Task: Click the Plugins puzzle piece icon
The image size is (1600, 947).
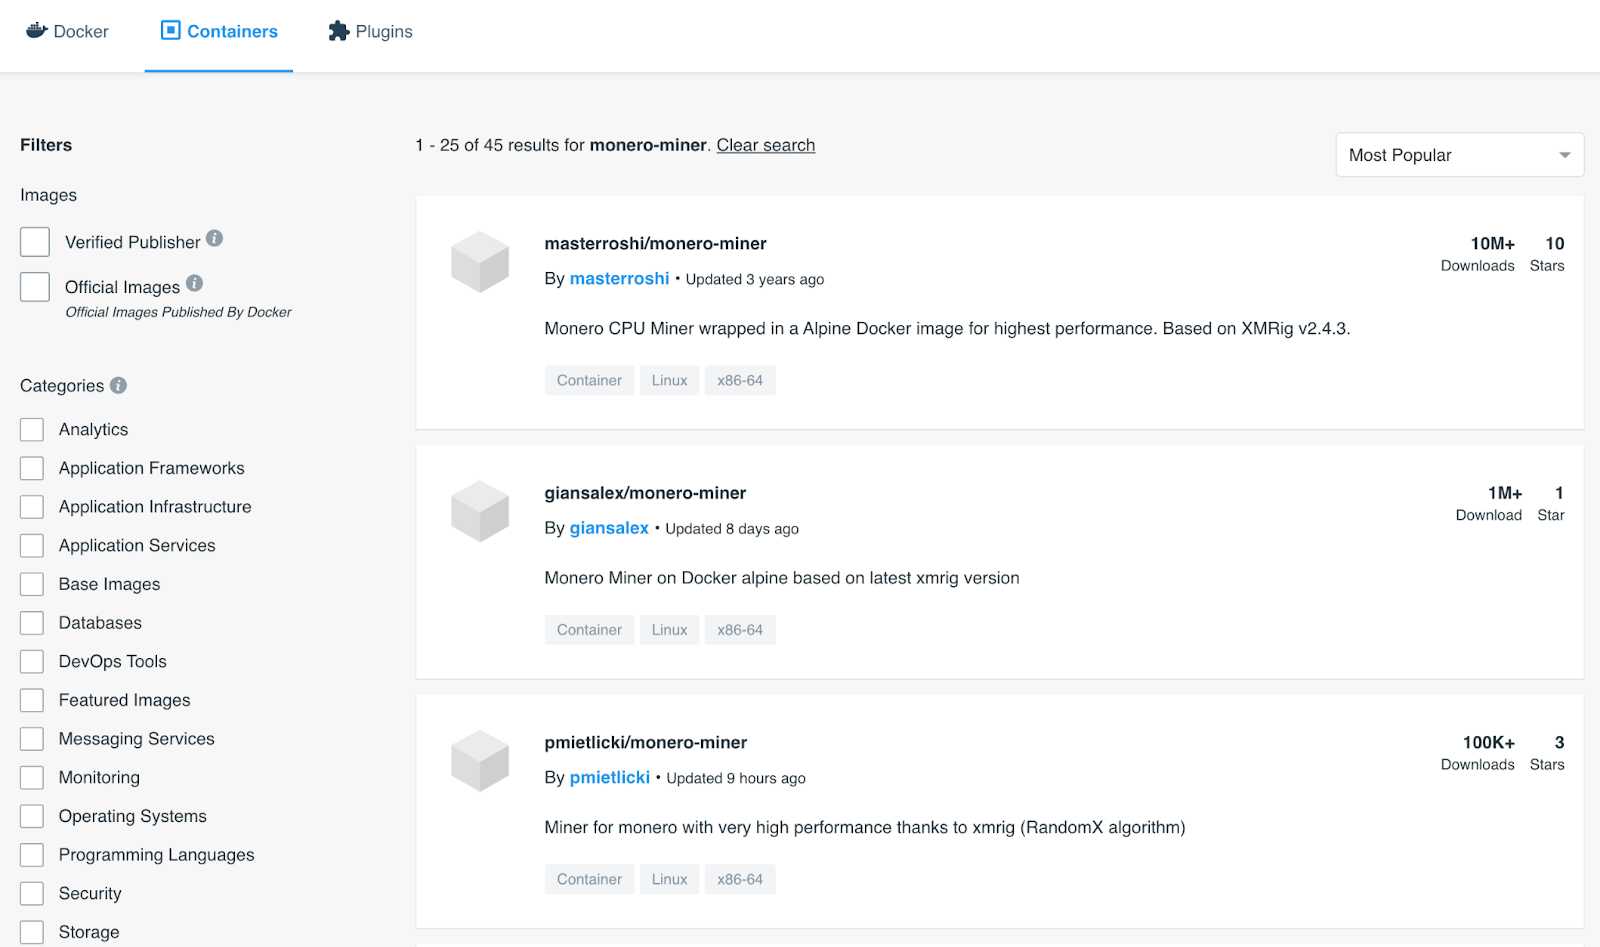Action: click(x=339, y=31)
